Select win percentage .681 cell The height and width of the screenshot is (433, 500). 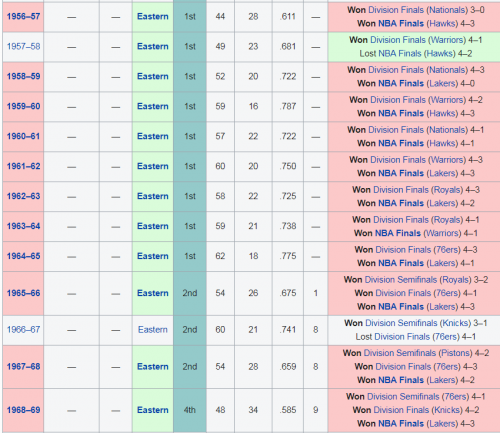[288, 46]
